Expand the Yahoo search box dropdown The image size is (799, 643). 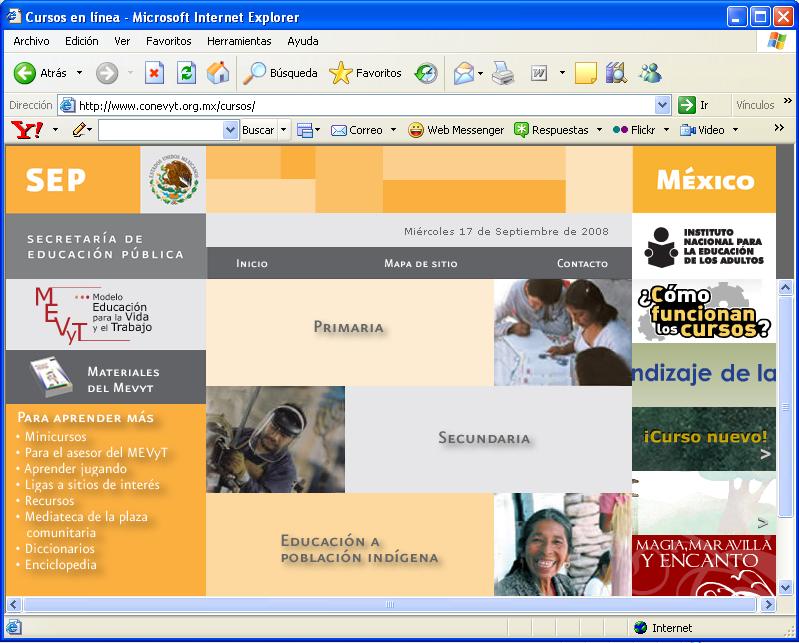(x=231, y=130)
